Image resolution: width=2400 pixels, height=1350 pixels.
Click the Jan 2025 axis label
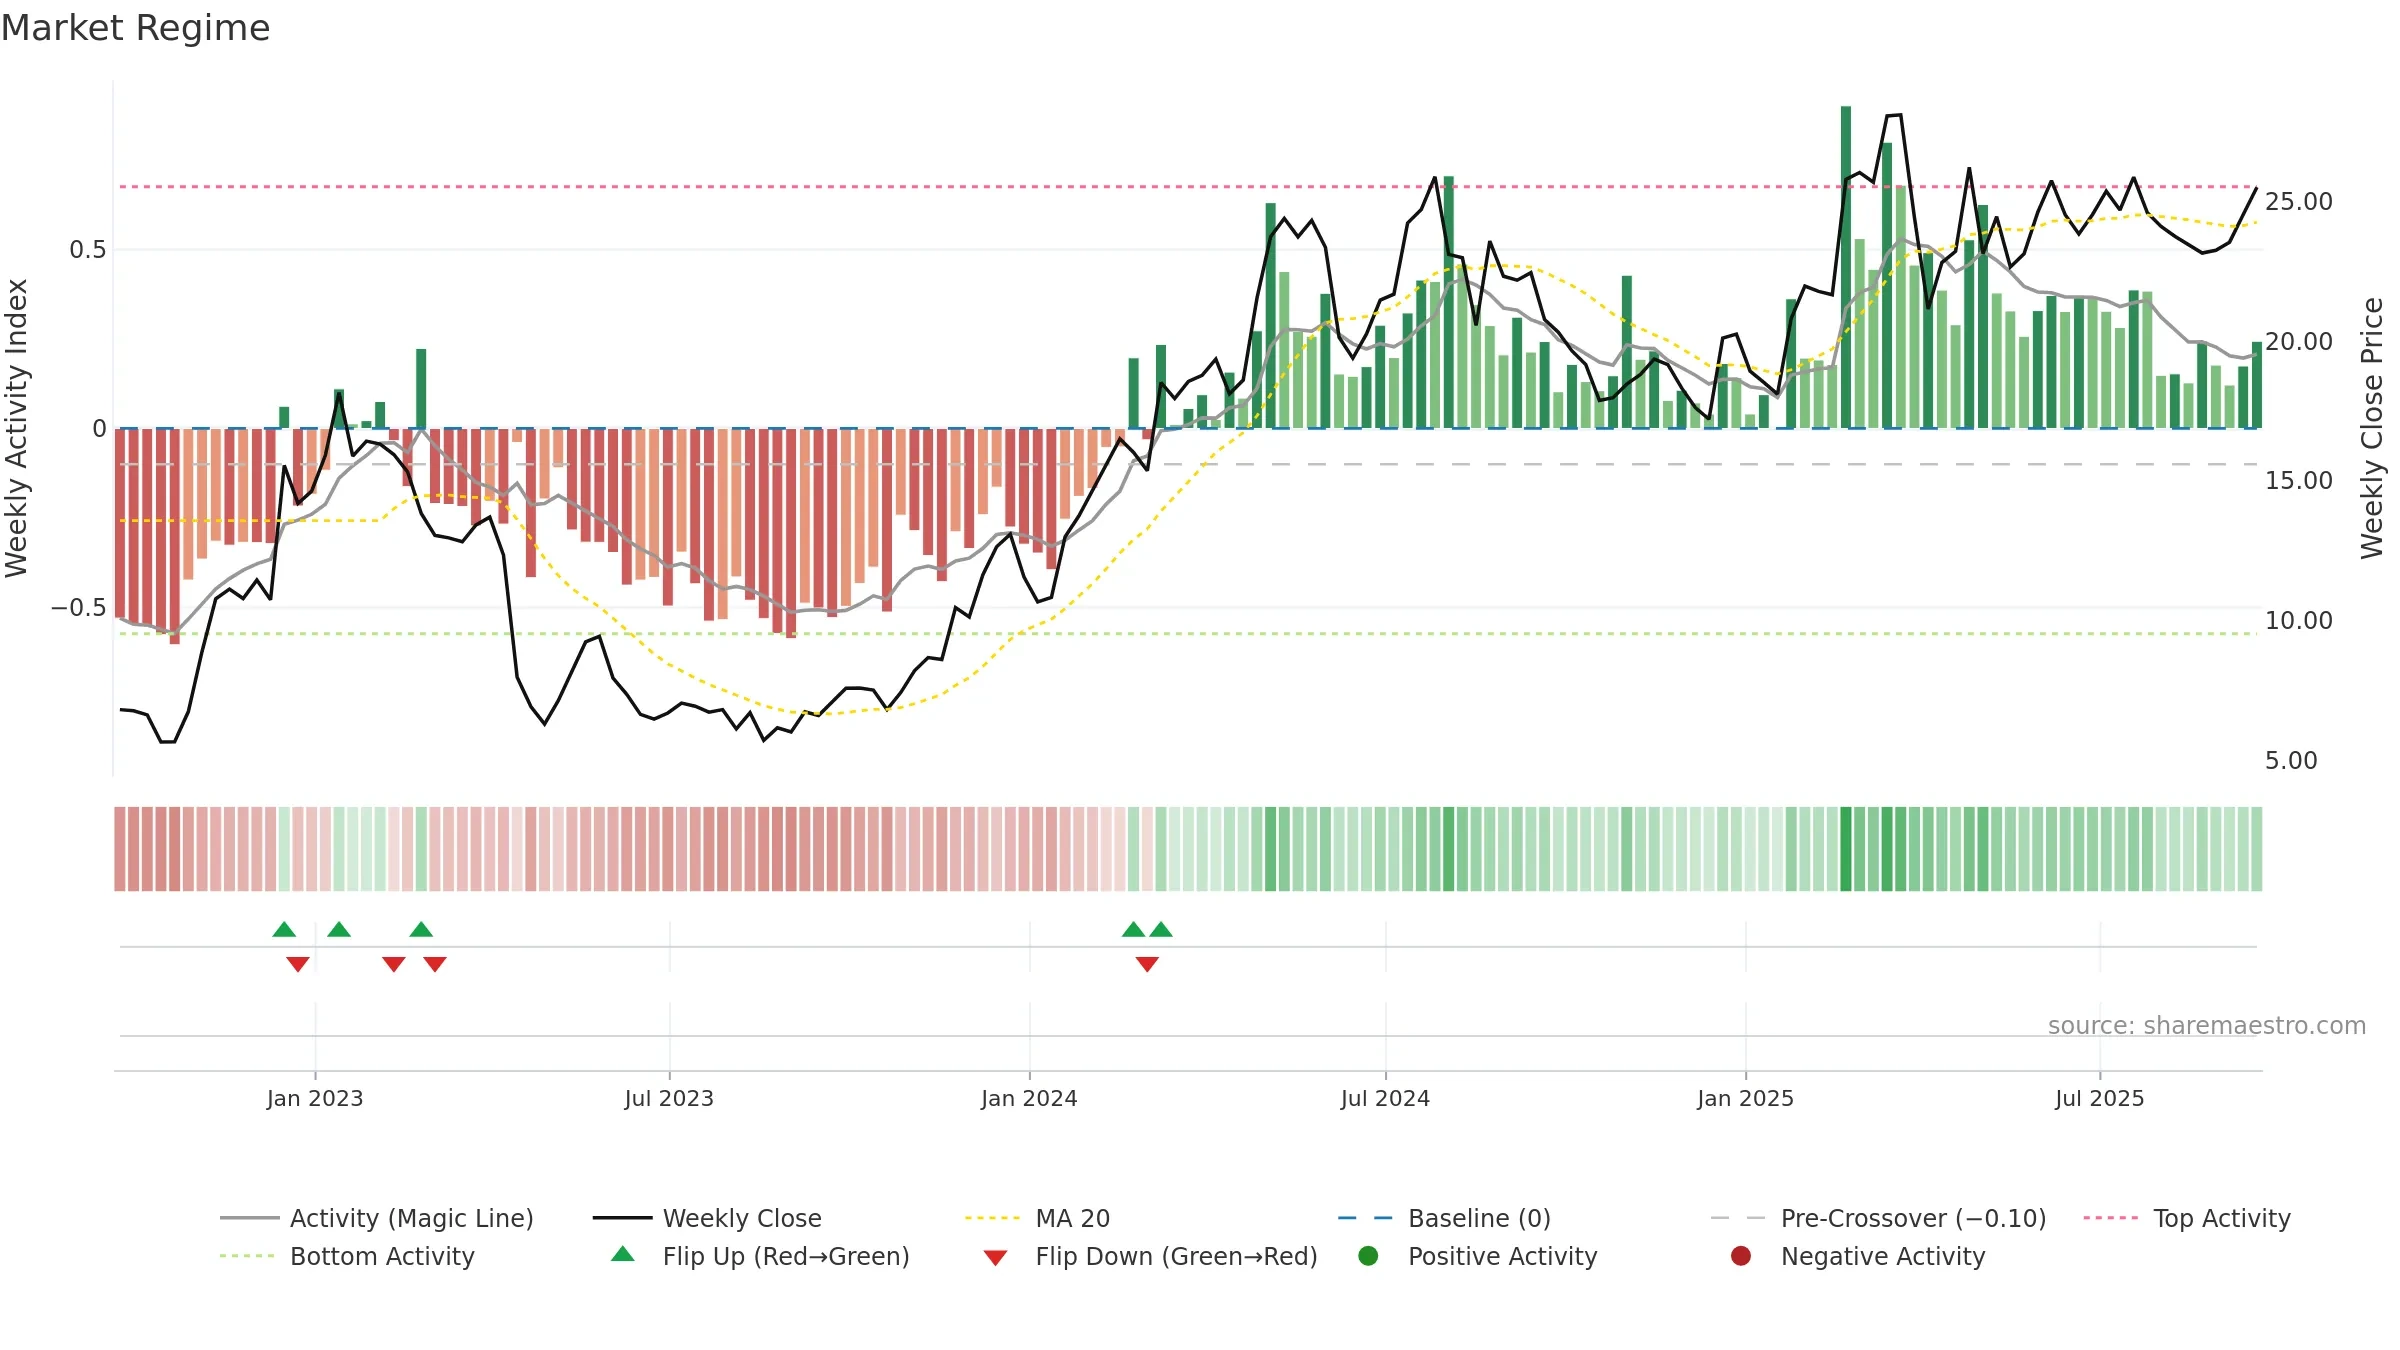[x=1745, y=1098]
